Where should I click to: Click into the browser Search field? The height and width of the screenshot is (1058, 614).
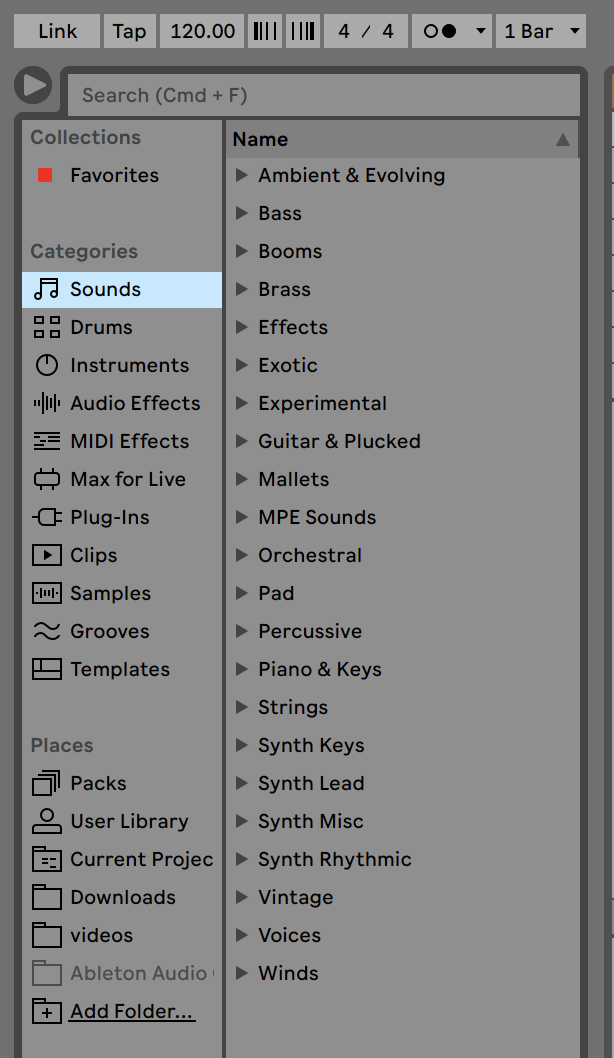pos(322,96)
